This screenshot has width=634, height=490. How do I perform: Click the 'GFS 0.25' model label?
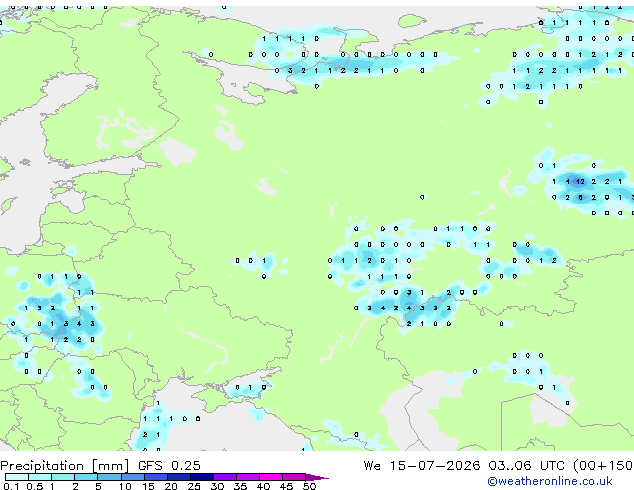coord(169,466)
